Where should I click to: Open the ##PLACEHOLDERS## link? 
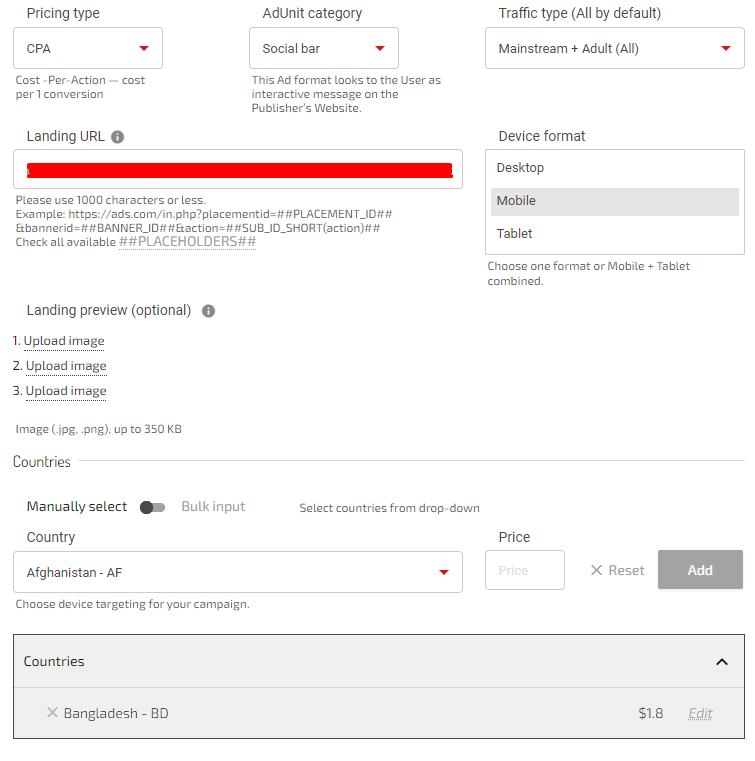click(187, 242)
